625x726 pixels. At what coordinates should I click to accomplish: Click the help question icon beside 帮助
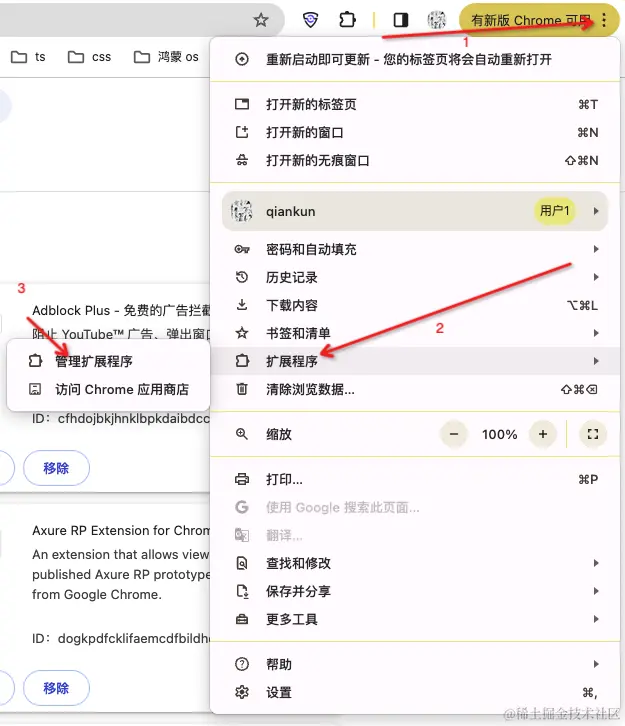click(242, 664)
